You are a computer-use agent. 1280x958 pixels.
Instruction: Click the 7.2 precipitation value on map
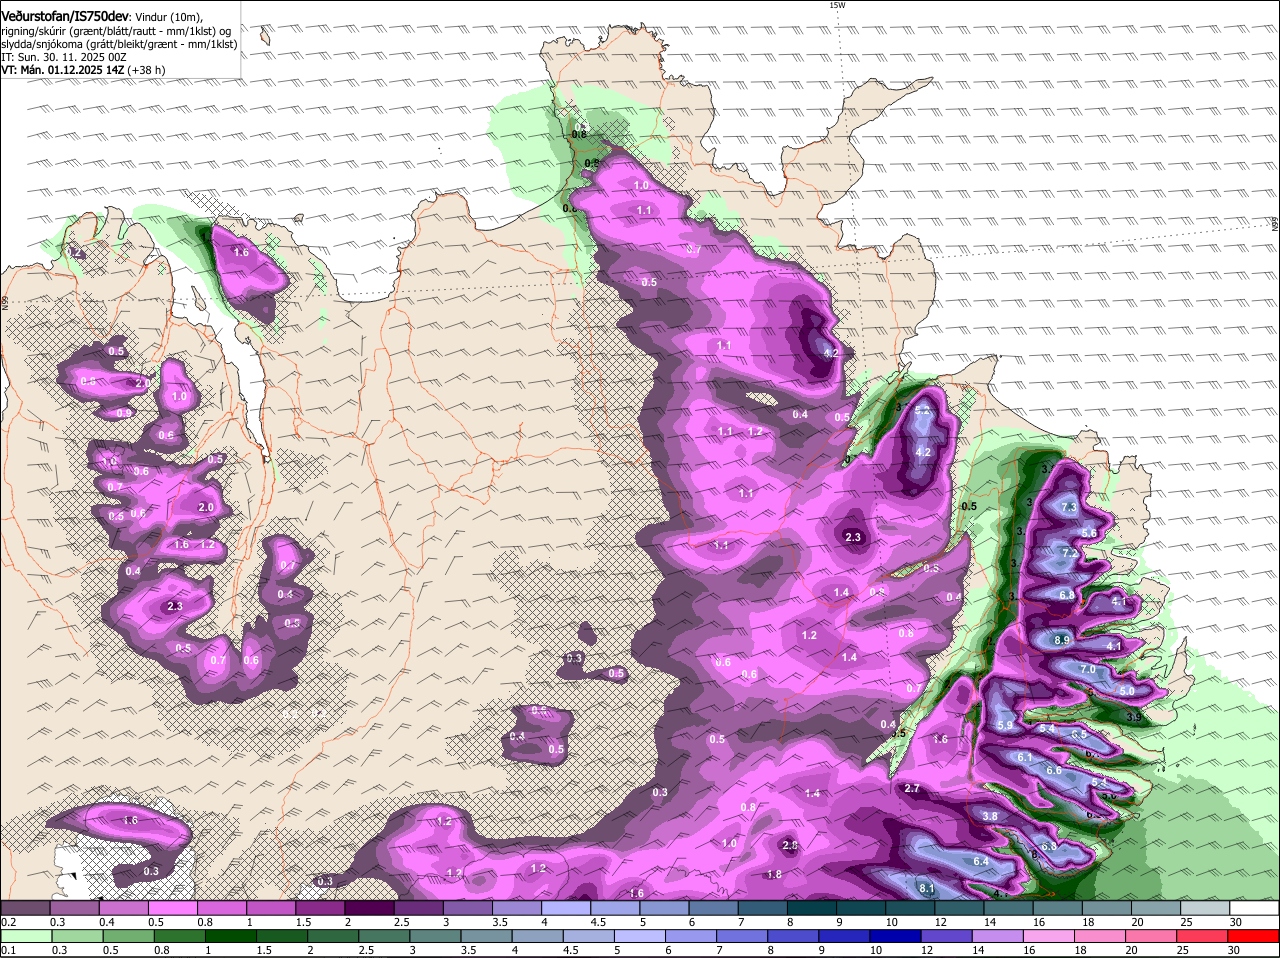point(1069,553)
